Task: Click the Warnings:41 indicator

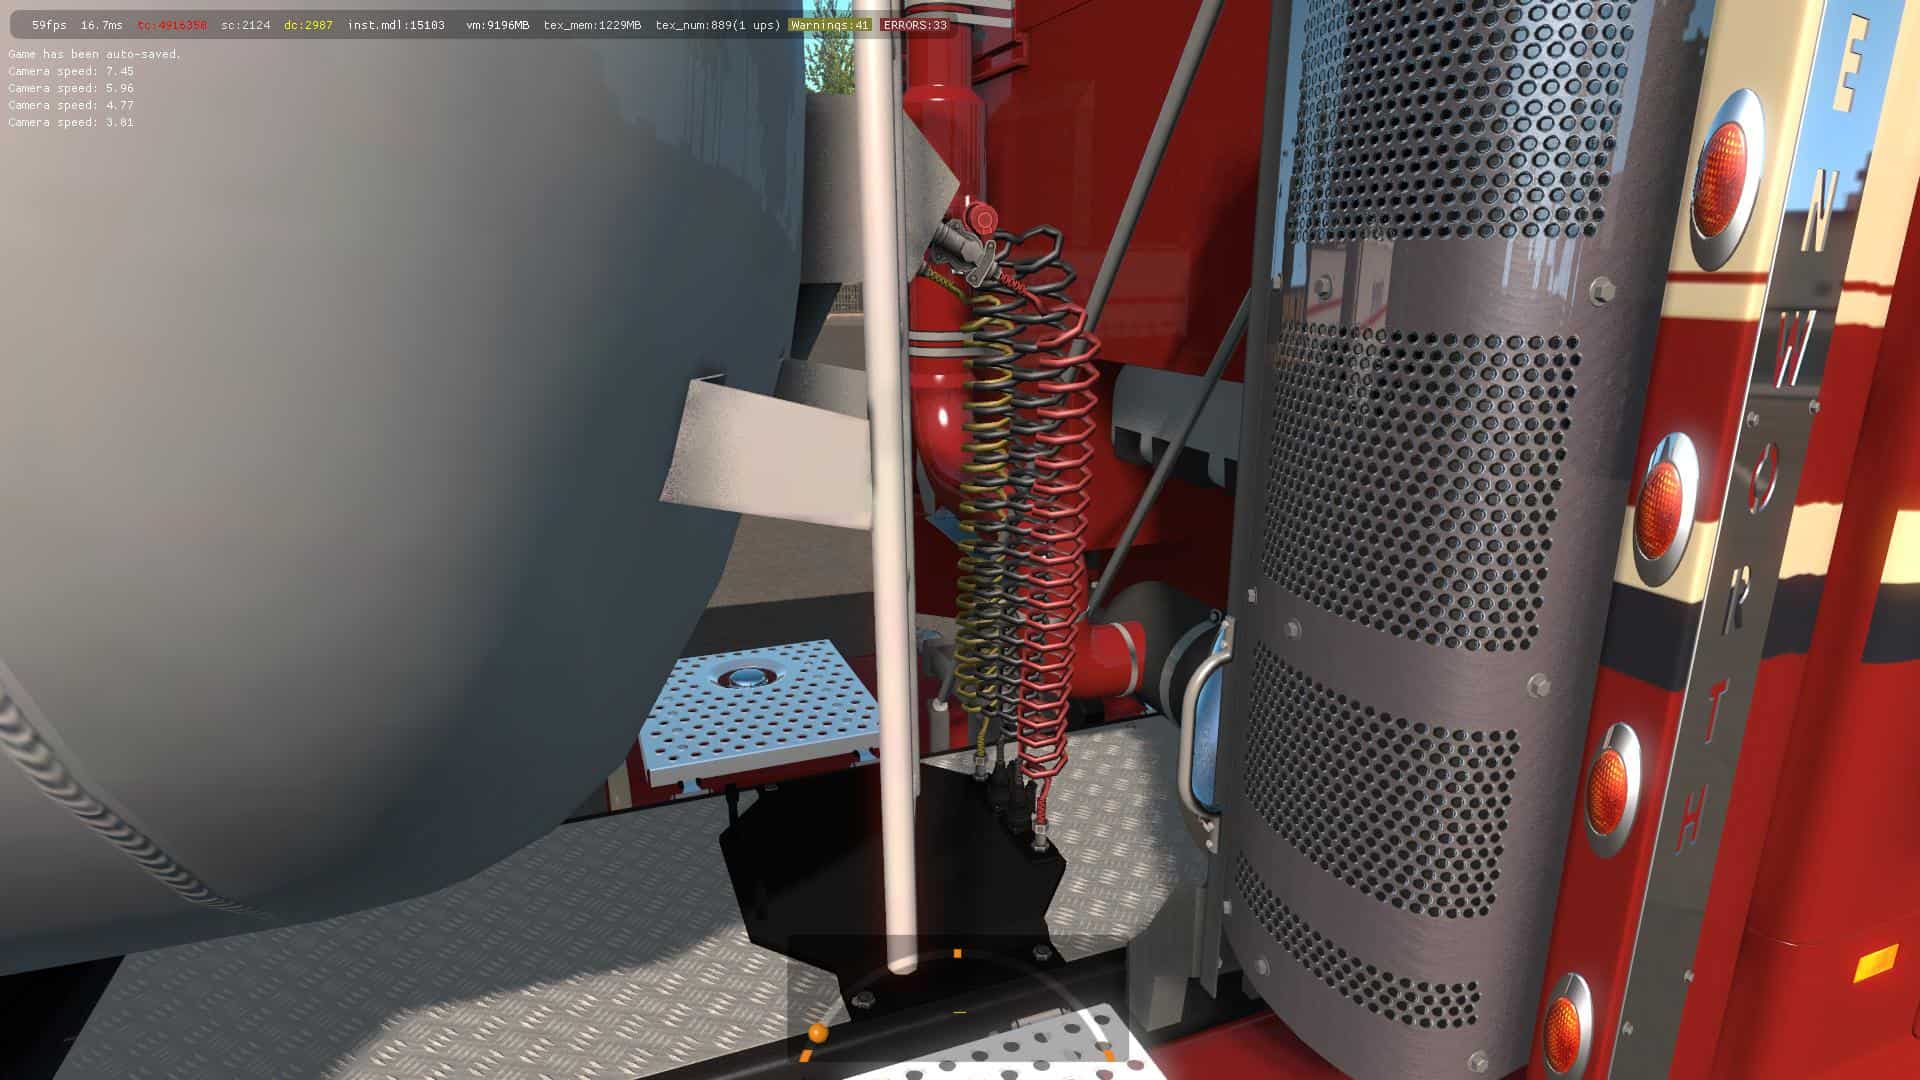Action: pos(829,25)
